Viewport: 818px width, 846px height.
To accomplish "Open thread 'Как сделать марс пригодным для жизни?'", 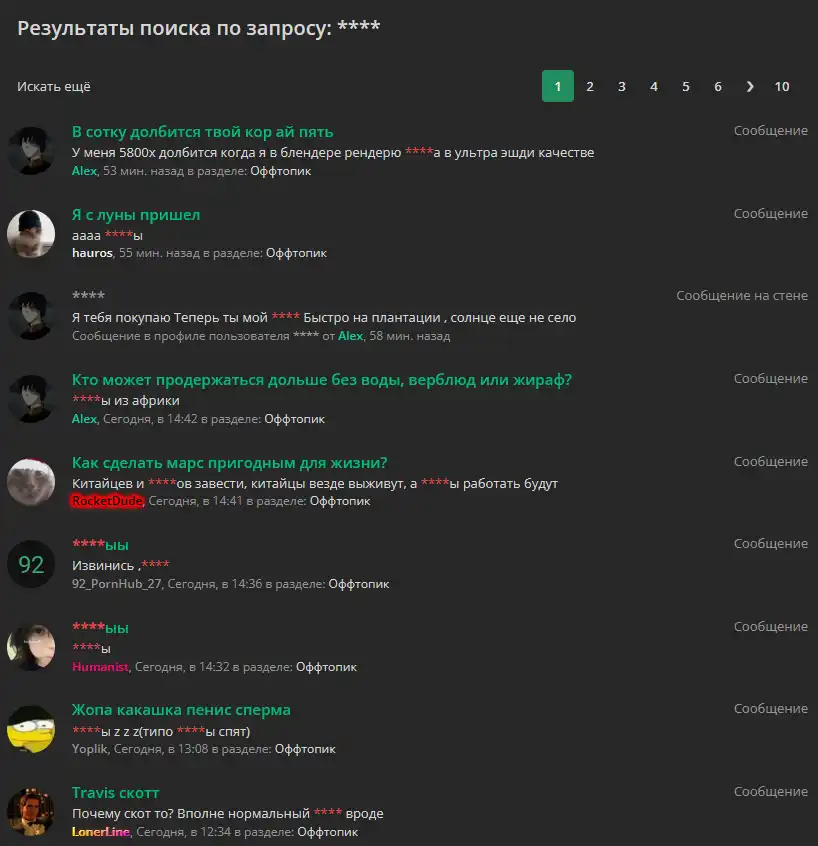I will pyautogui.click(x=230, y=463).
